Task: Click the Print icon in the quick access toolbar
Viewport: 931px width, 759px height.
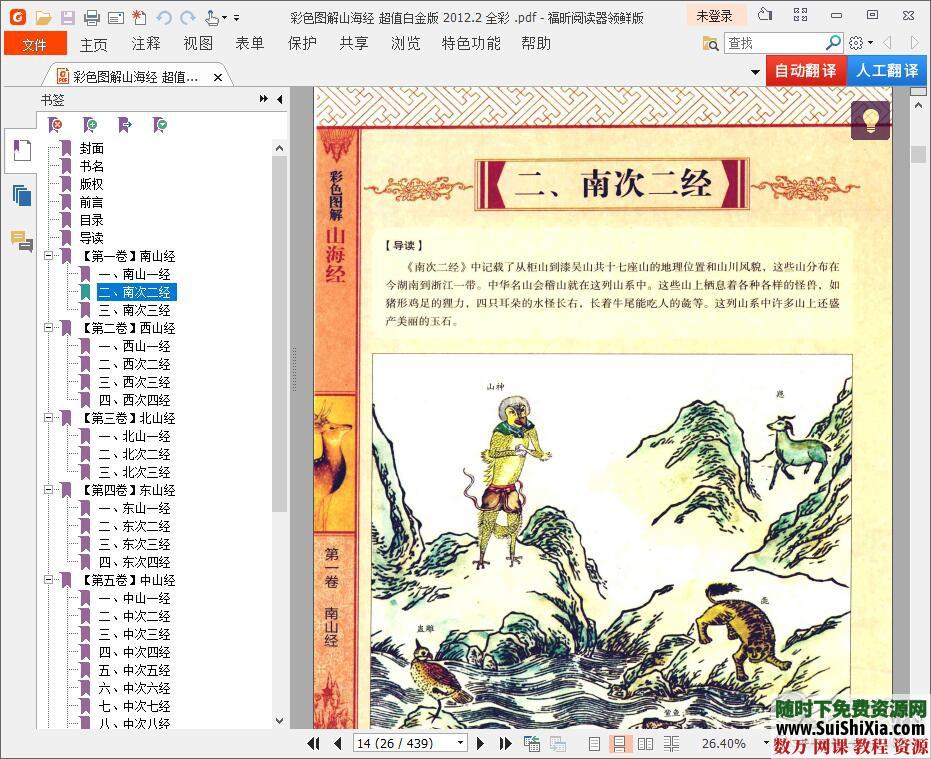Action: (x=92, y=16)
